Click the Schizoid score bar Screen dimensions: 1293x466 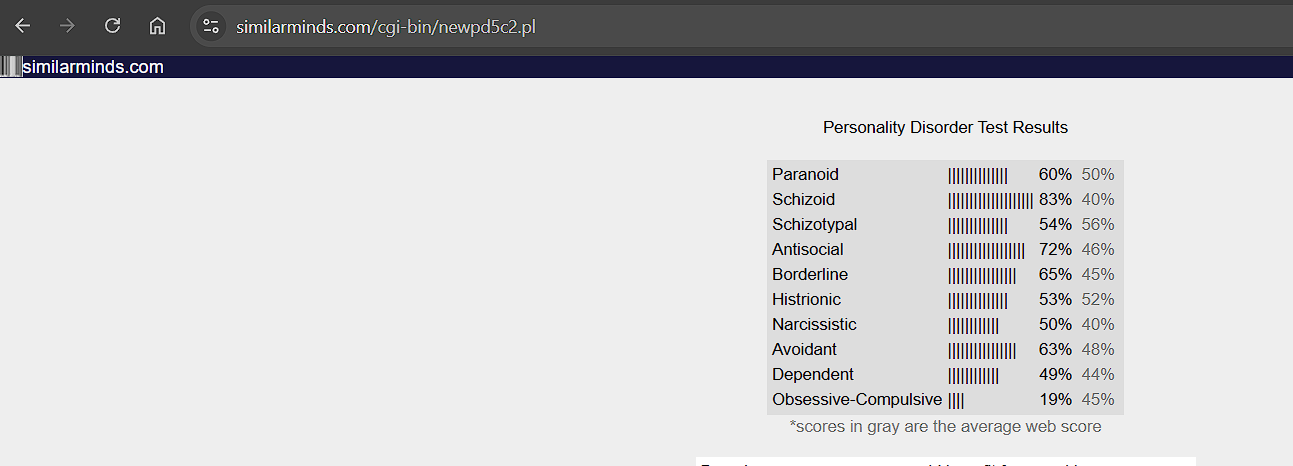click(x=990, y=200)
